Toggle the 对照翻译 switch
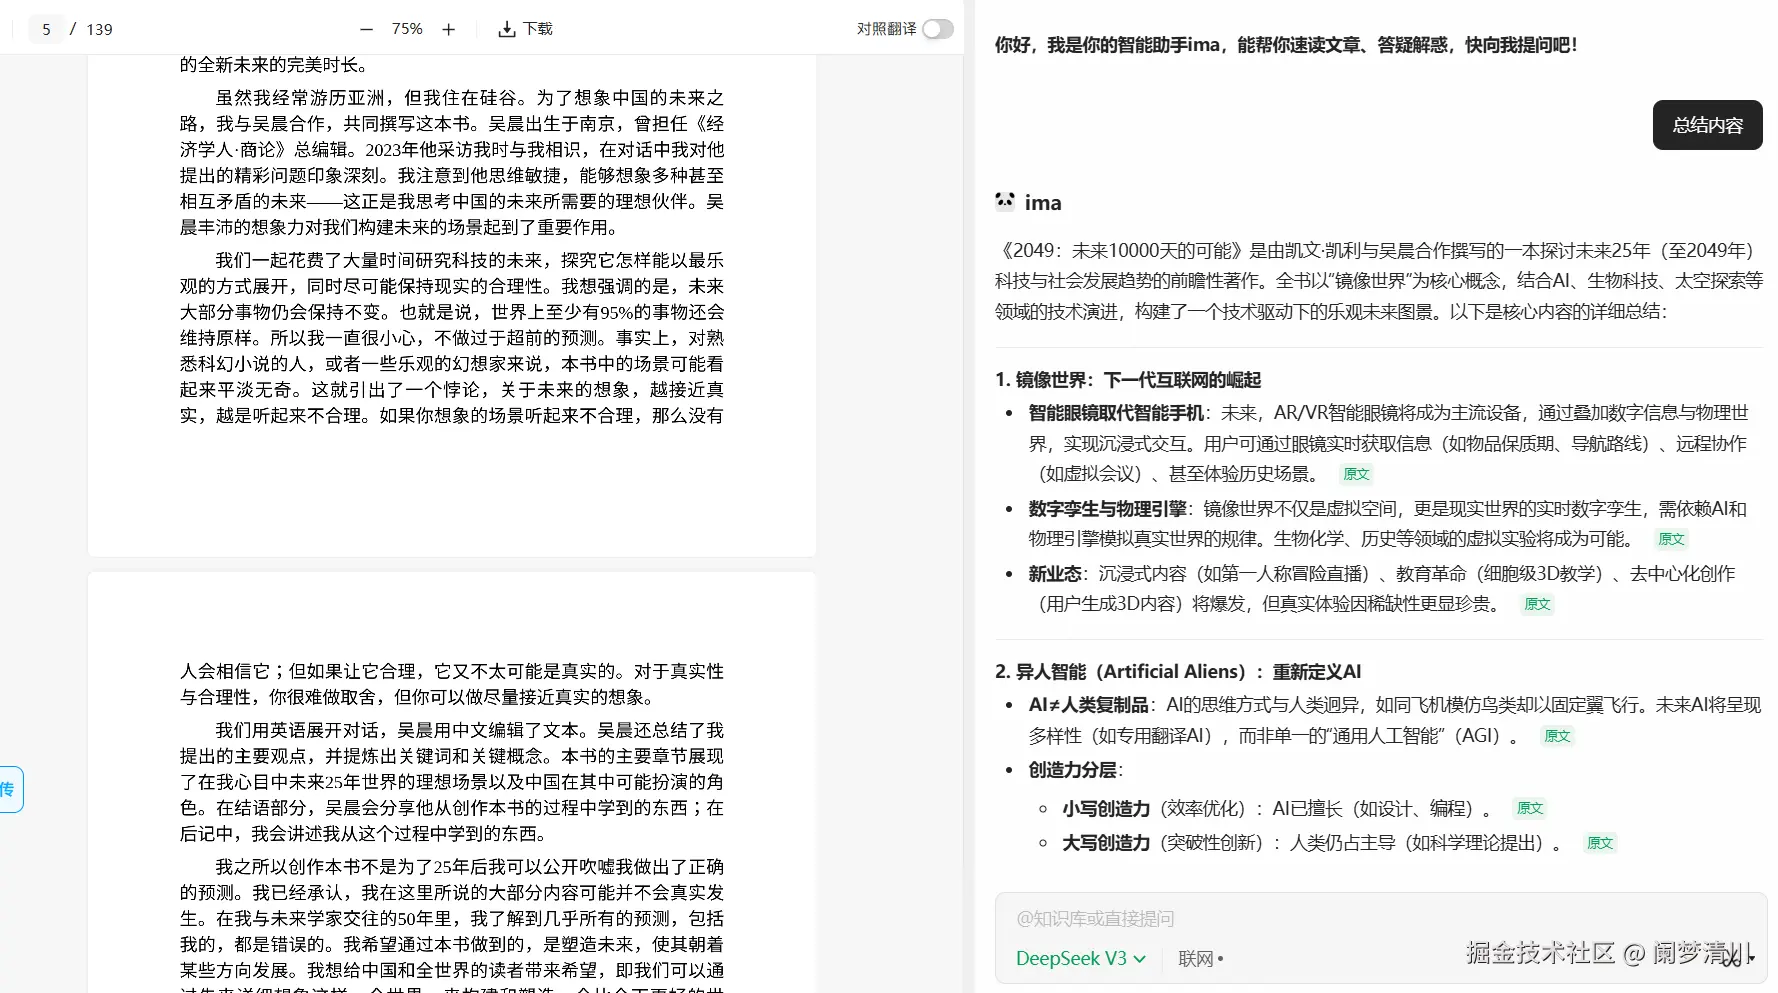This screenshot has height=993, width=1778. [937, 29]
